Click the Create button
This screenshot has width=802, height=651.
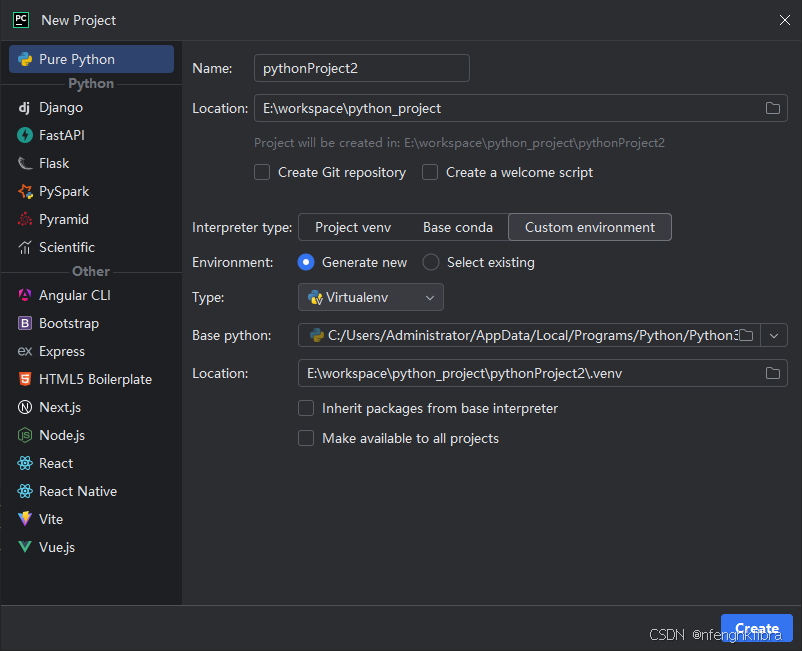[x=756, y=628]
